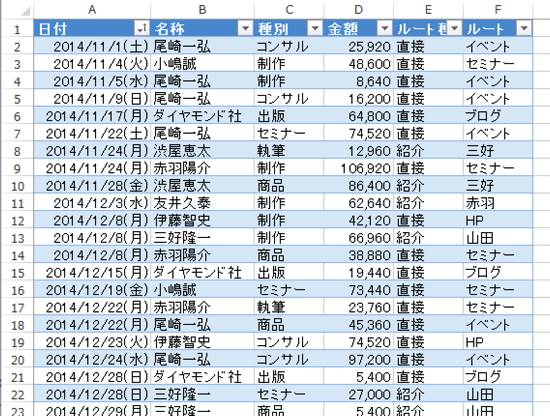
Task: Select cell with date 2014/12/19(金)
Action: point(92,290)
